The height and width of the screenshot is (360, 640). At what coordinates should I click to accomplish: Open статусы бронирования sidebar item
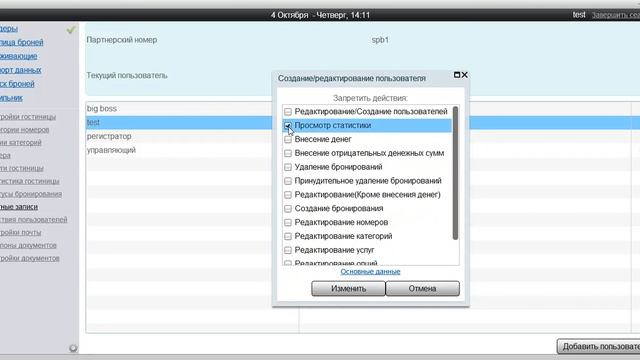click(x=31, y=194)
